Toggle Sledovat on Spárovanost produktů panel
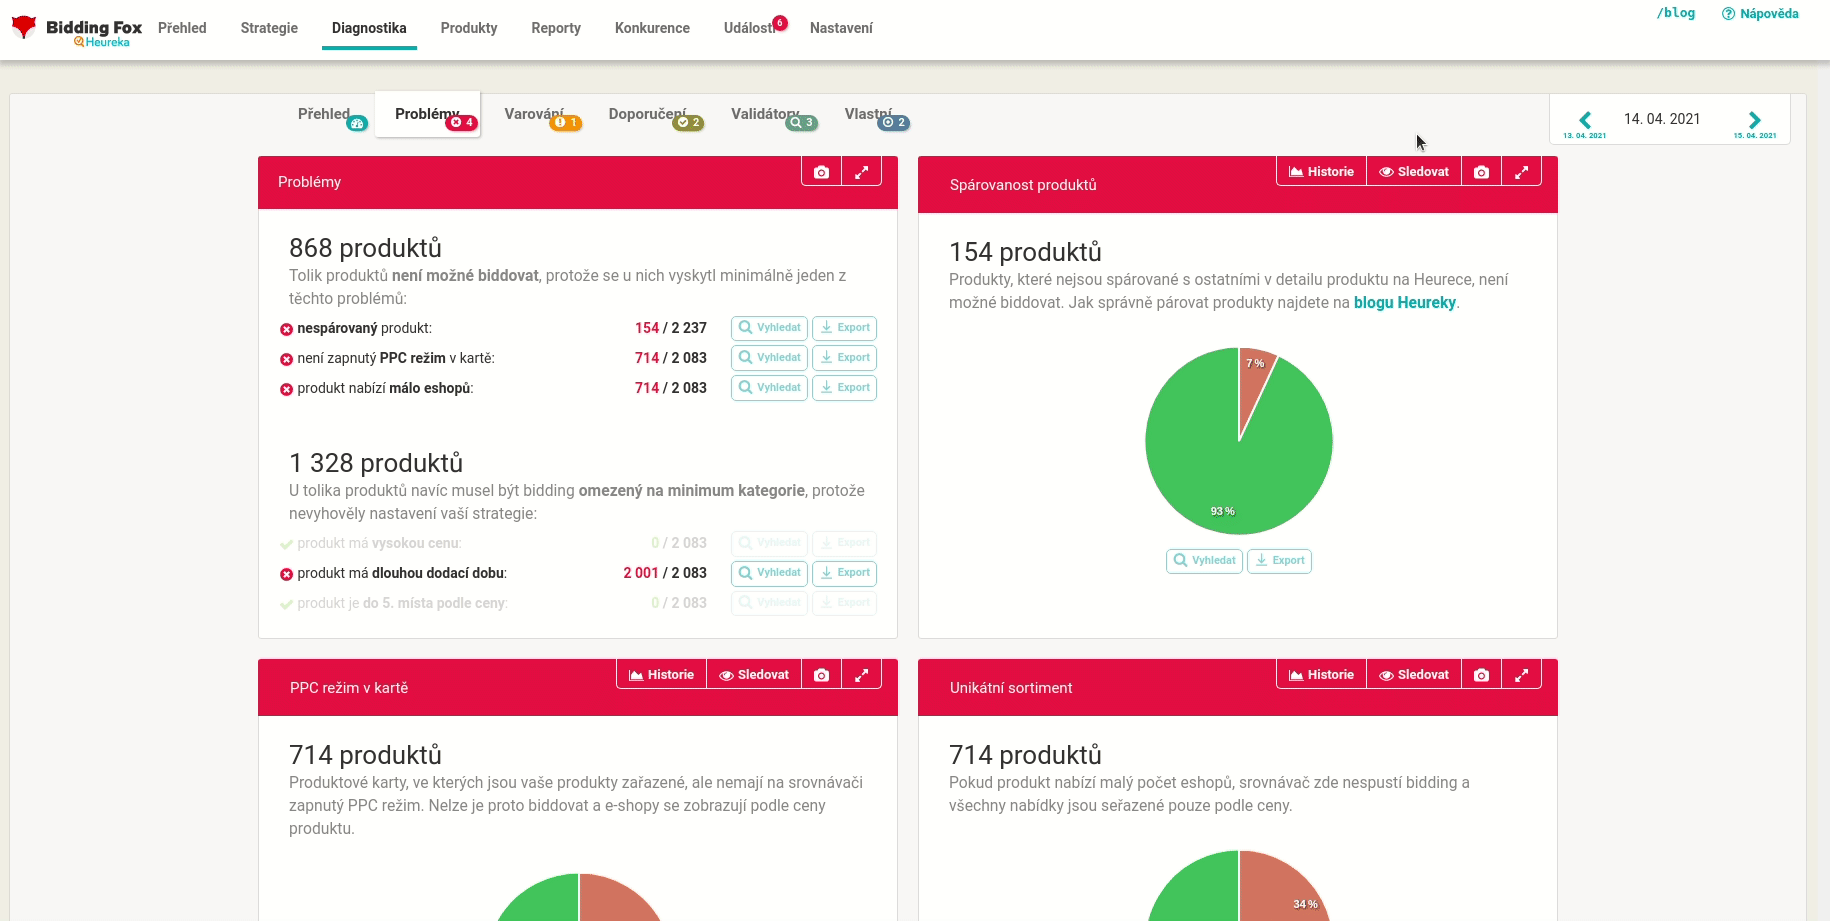The width and height of the screenshot is (1830, 921). [1414, 172]
